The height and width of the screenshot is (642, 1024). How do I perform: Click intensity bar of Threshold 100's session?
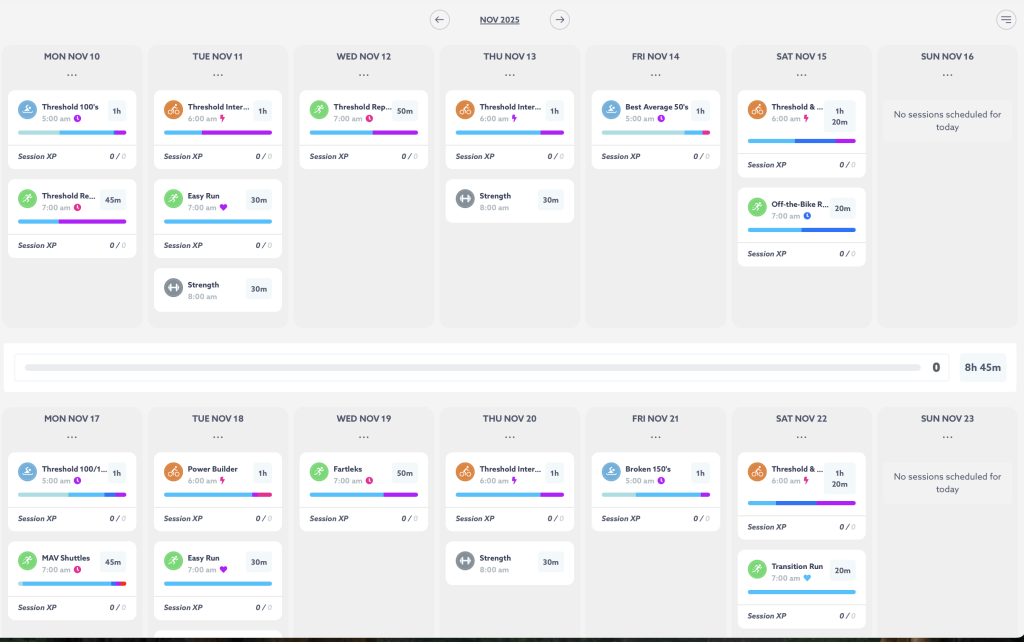pos(72,133)
